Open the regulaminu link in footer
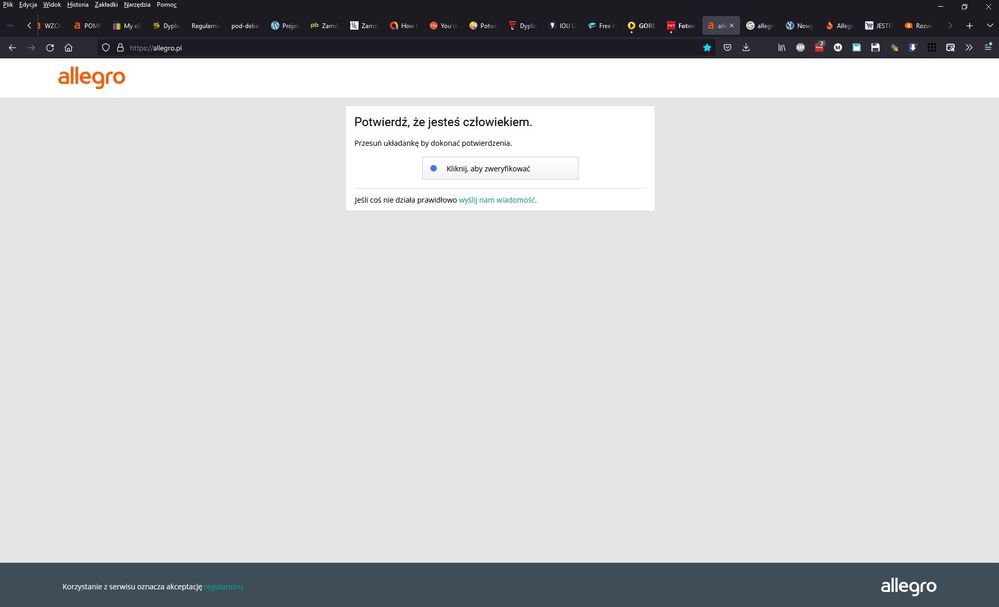Image resolution: width=999 pixels, height=607 pixels. tap(223, 587)
